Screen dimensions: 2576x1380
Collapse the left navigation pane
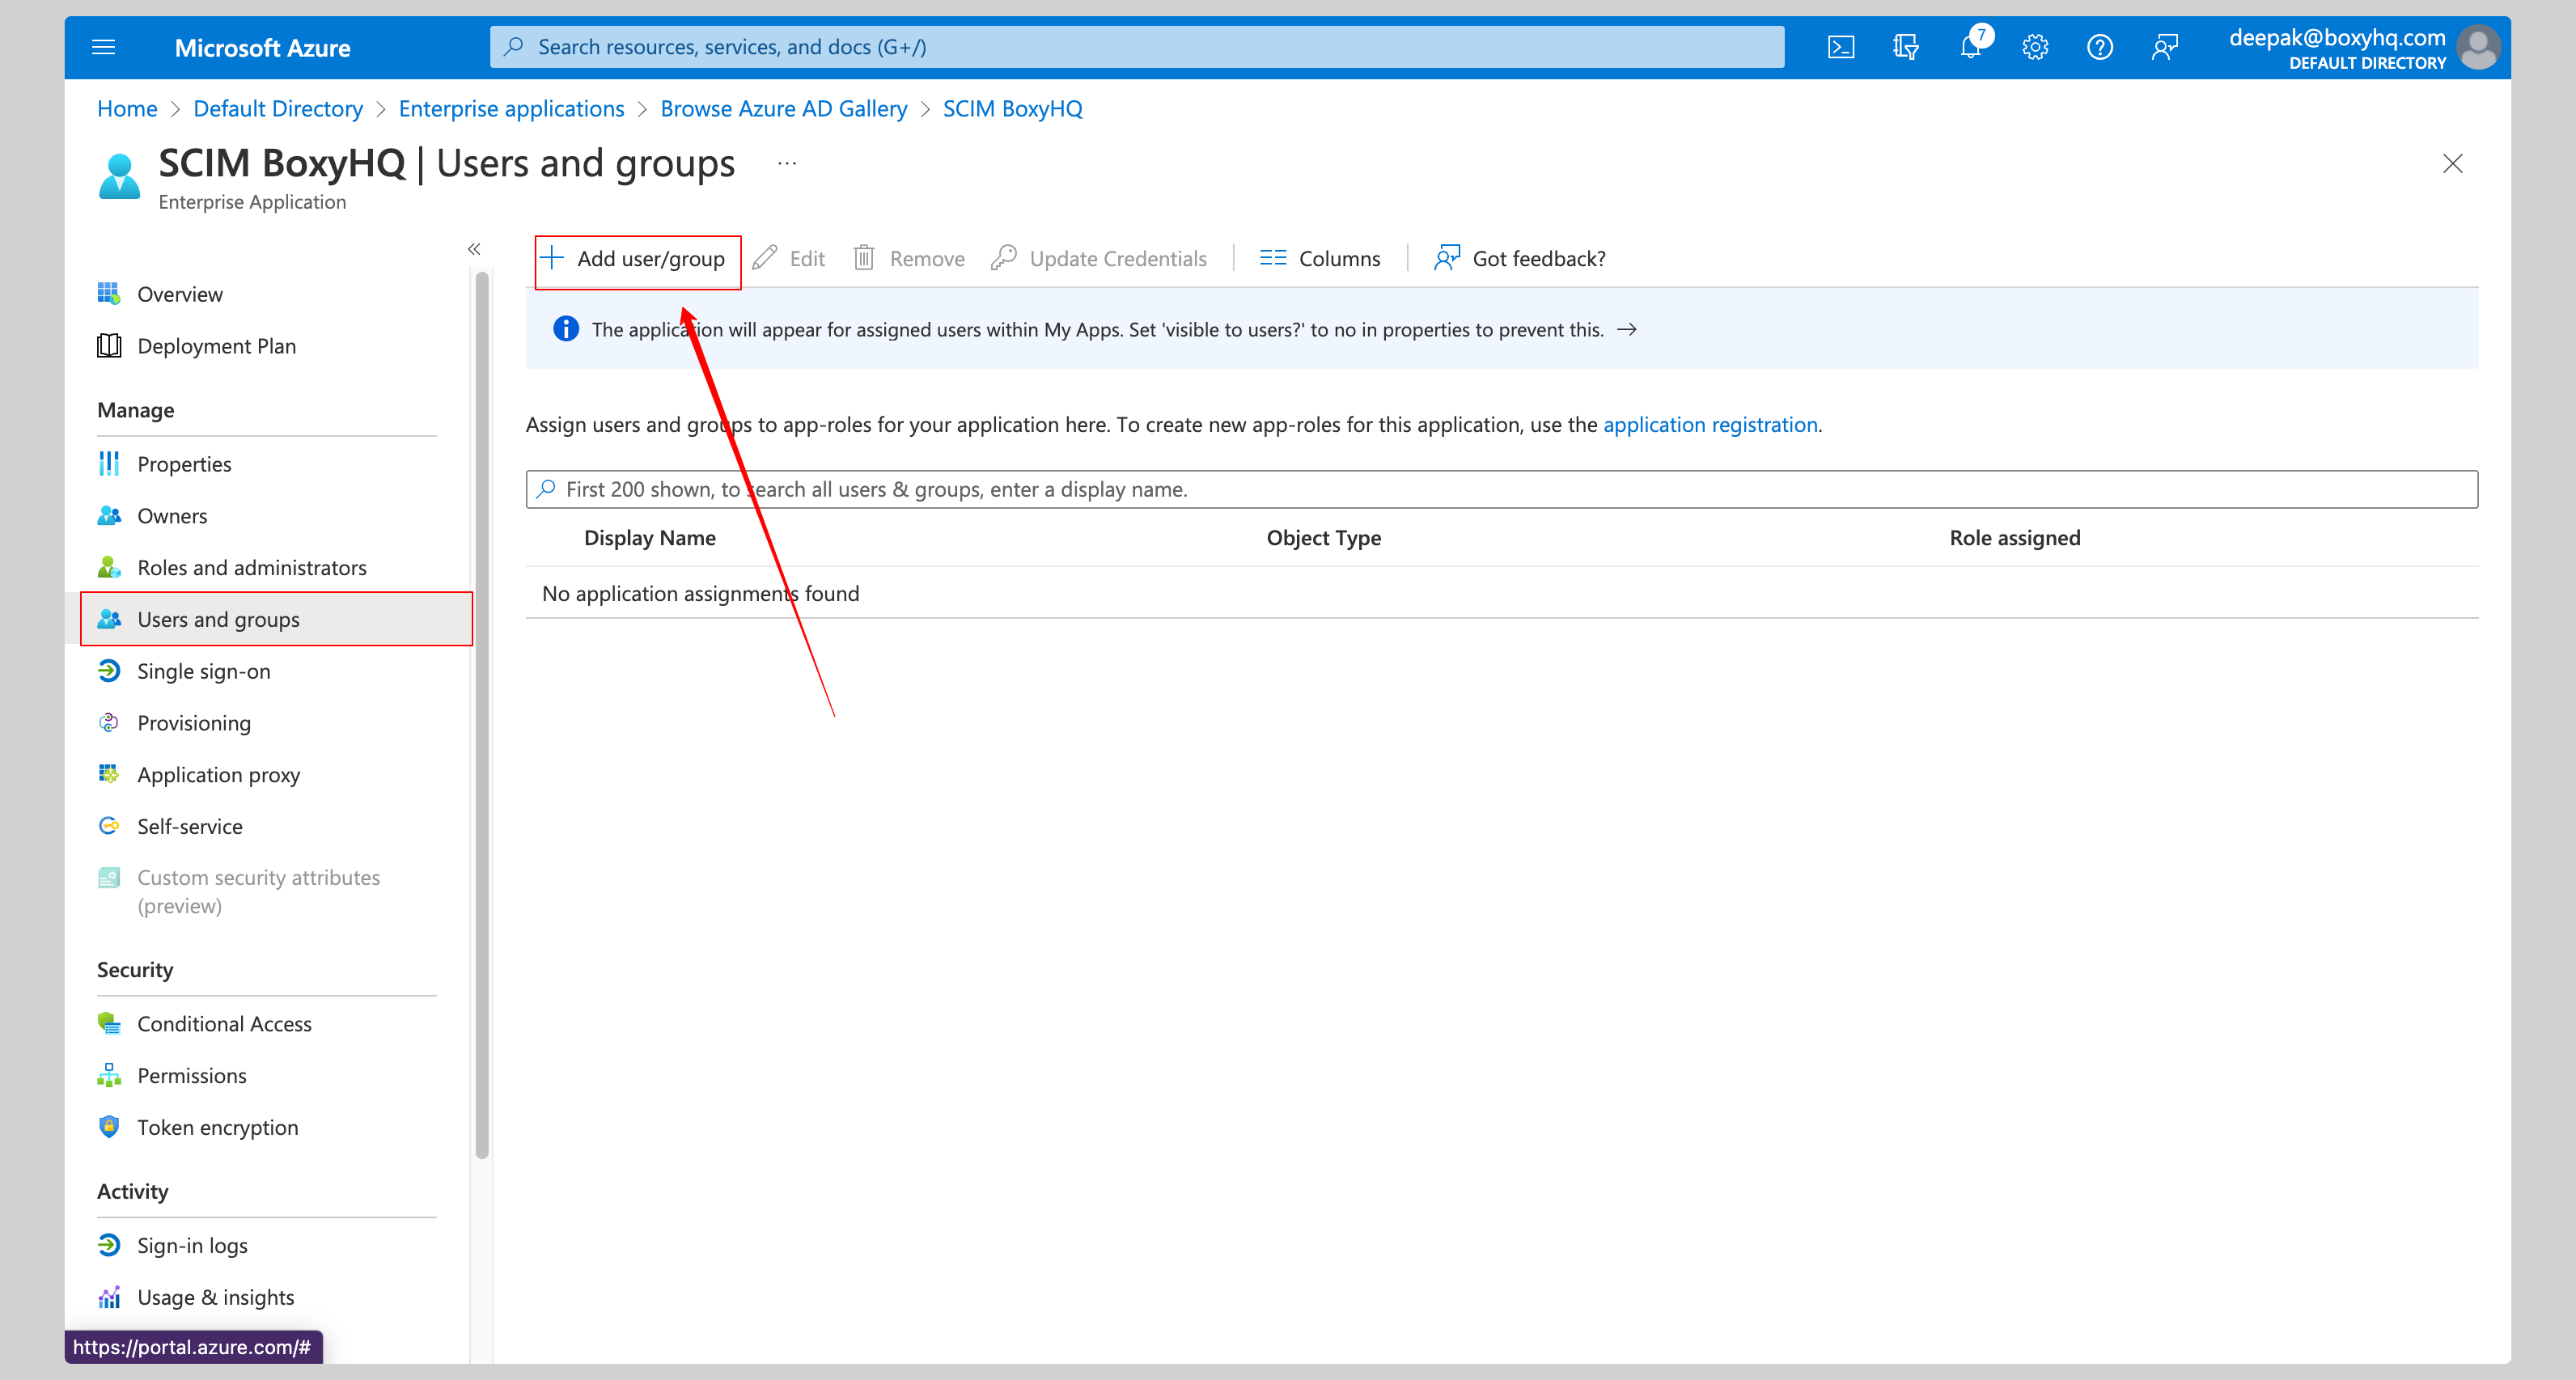tap(474, 249)
